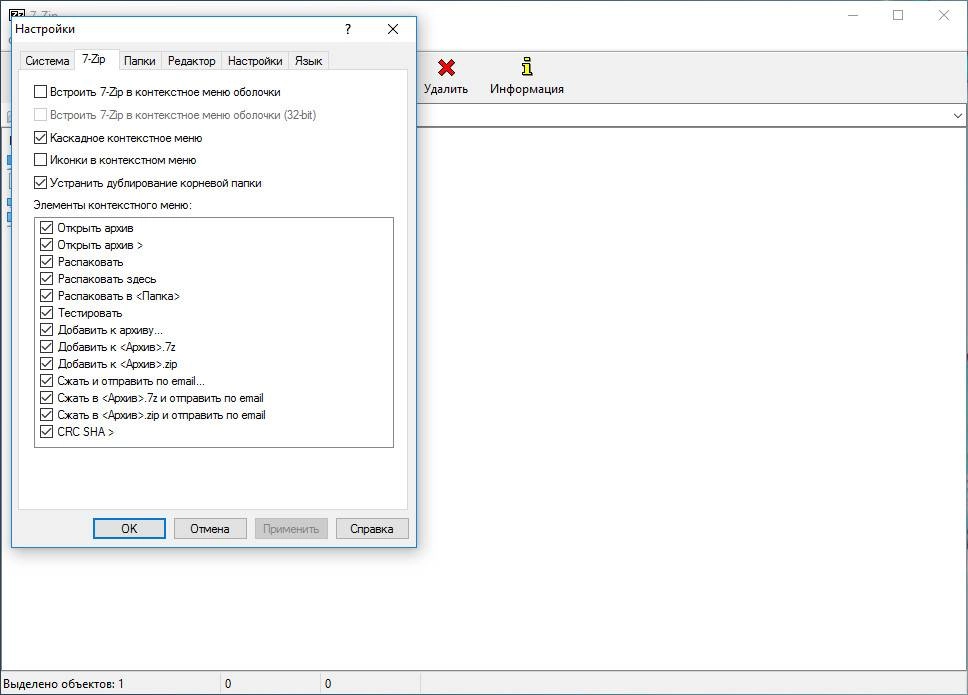The width and height of the screenshot is (968, 695).
Task: Switch to the Редактор tab
Action: click(x=191, y=60)
